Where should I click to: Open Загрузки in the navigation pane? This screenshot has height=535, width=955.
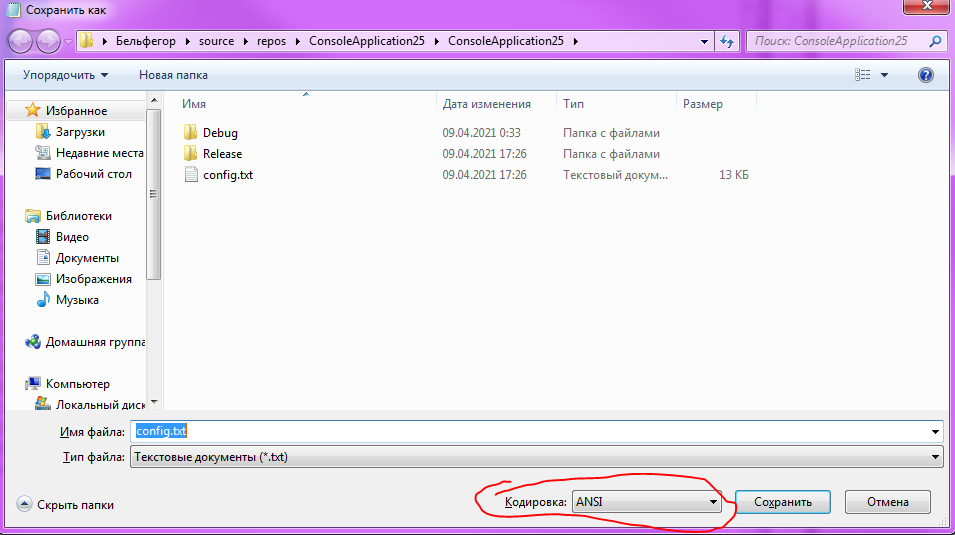[x=80, y=132]
